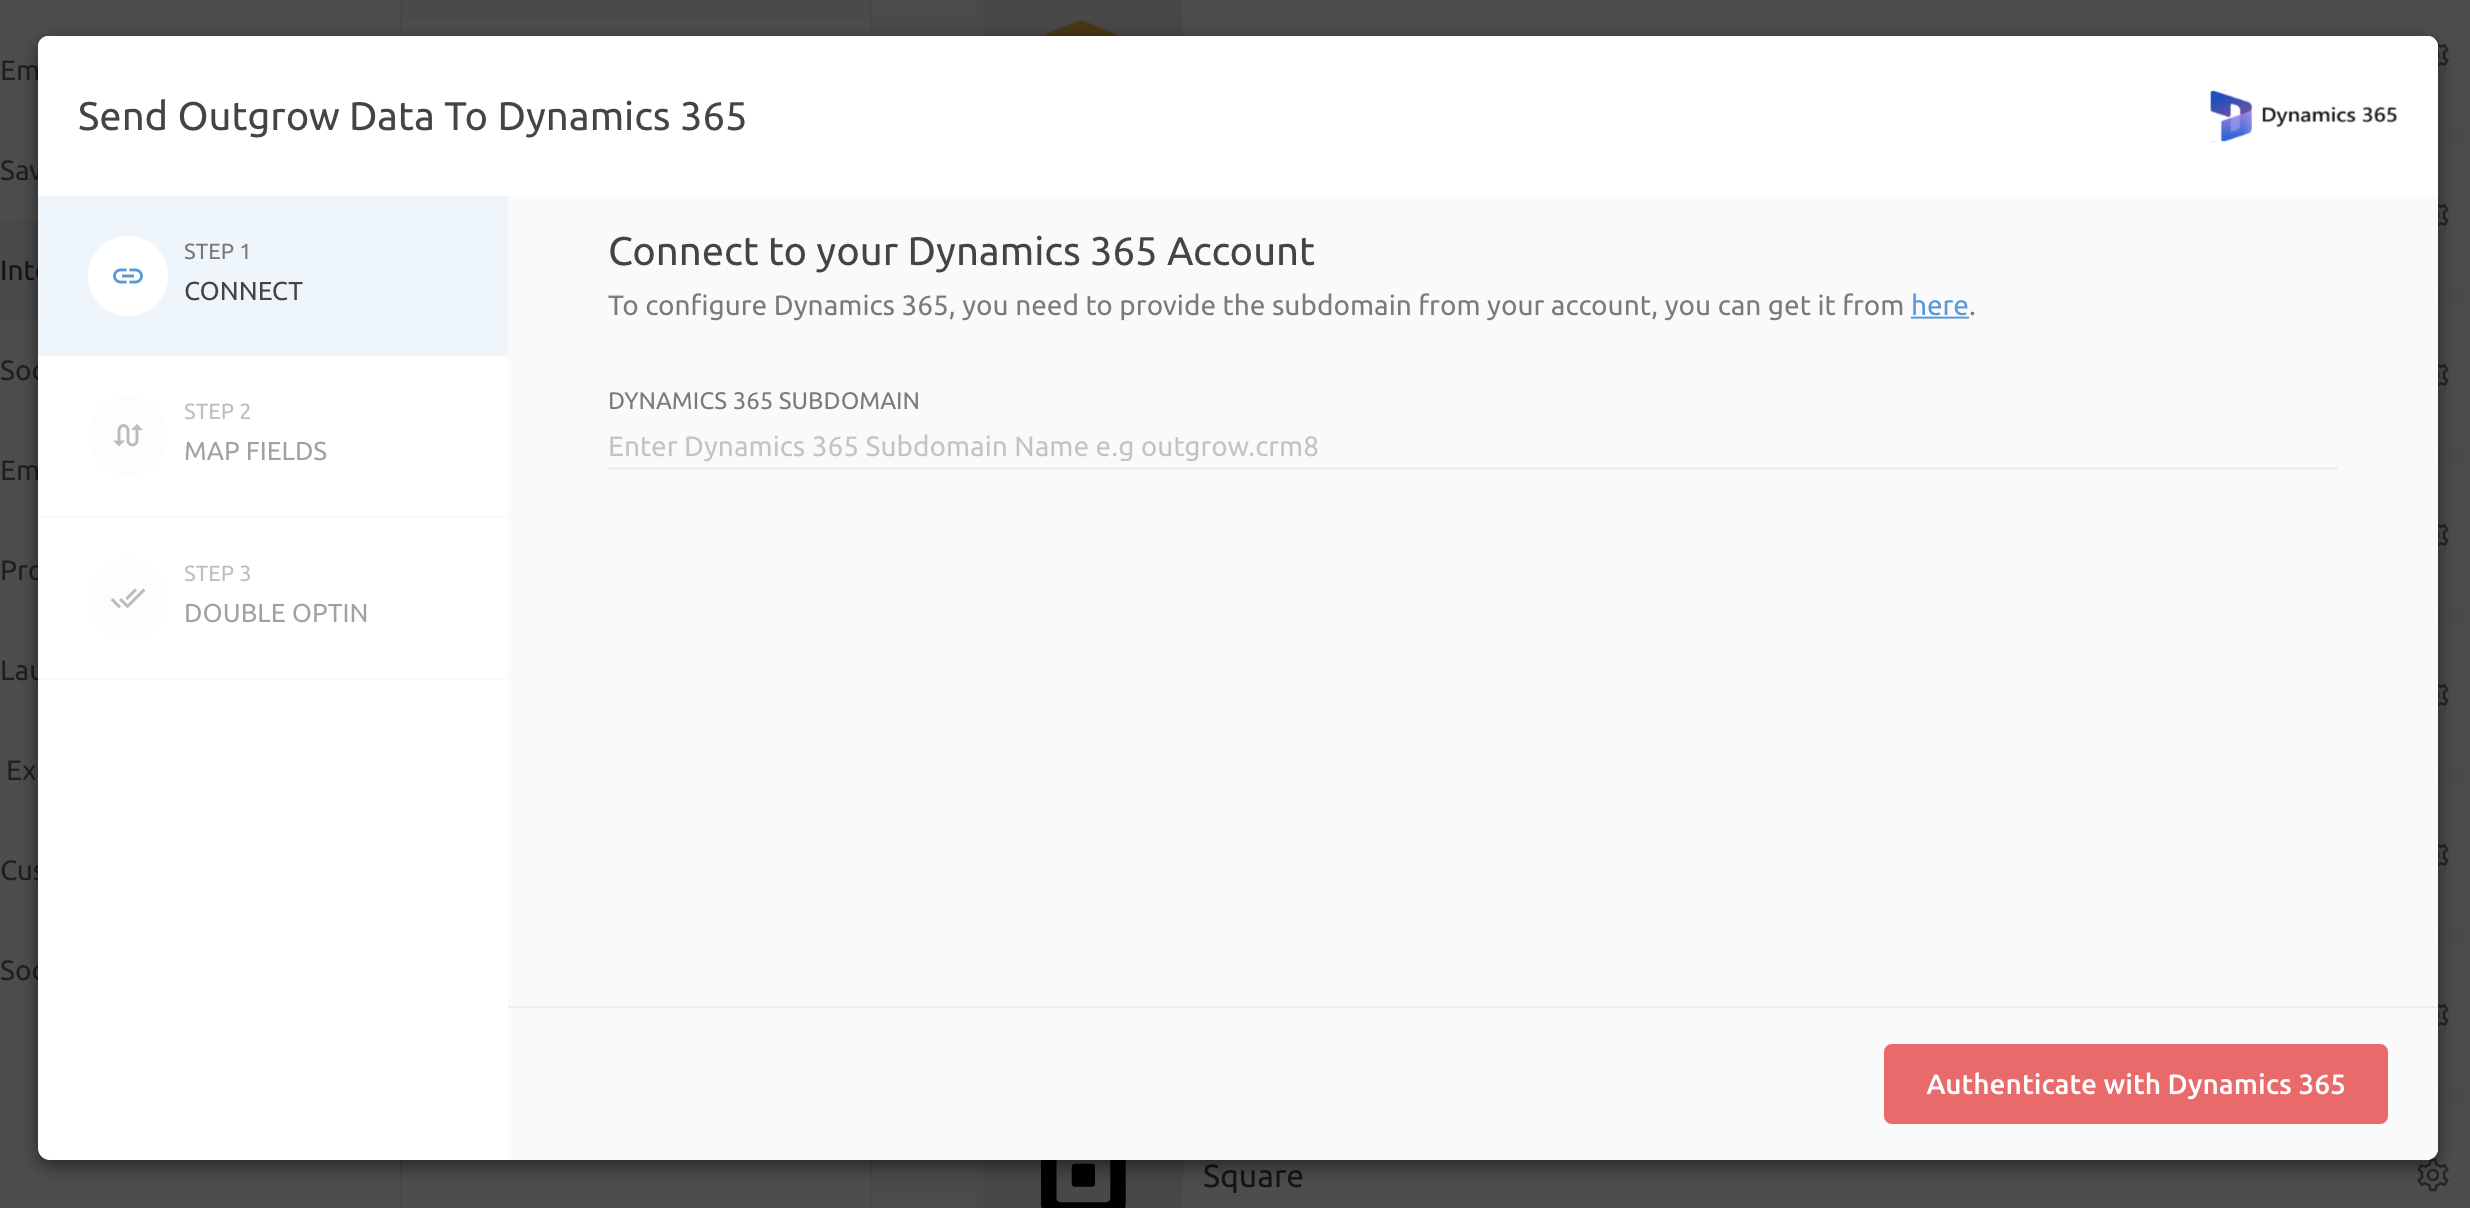Click the Double Optin checkmark icon
This screenshot has height=1208, width=2470.
pos(128,598)
